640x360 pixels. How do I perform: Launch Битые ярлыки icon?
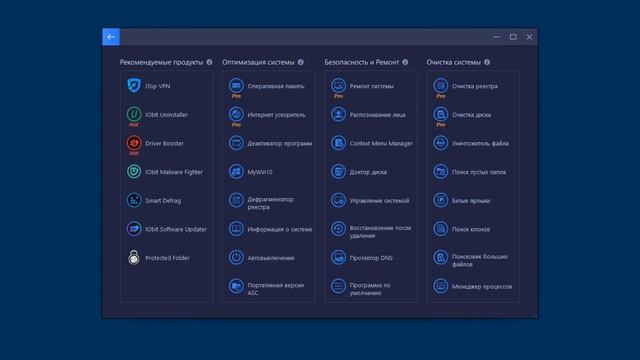[x=440, y=200]
